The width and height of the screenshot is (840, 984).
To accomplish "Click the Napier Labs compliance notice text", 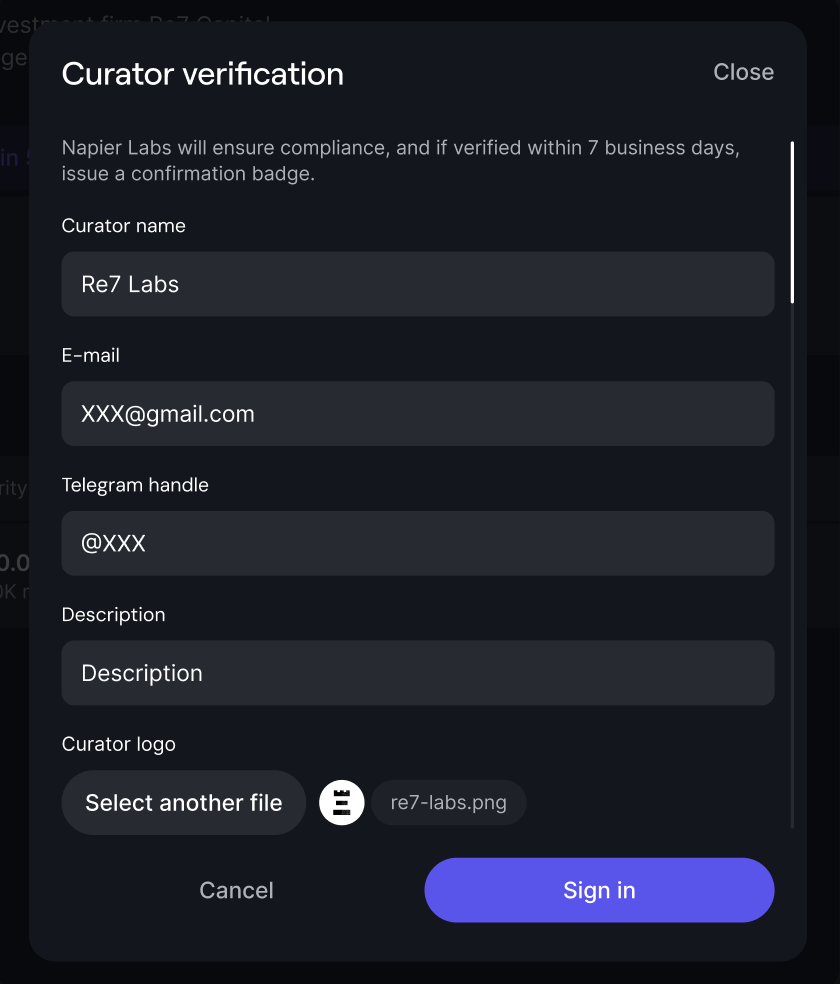I will 400,161.
